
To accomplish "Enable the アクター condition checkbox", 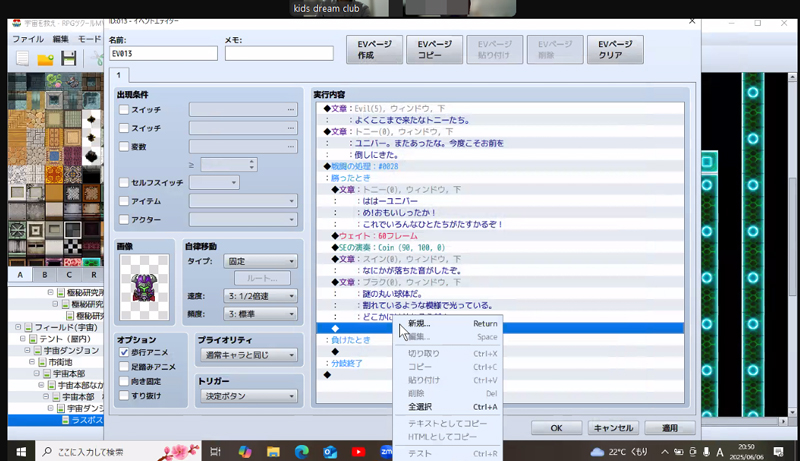I will [123, 219].
